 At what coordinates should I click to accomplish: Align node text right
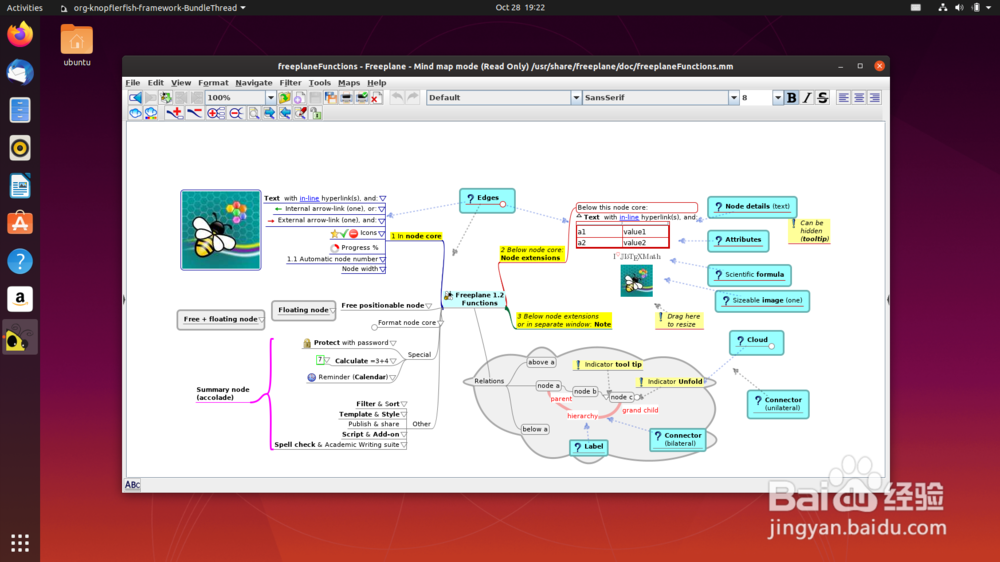[874, 98]
